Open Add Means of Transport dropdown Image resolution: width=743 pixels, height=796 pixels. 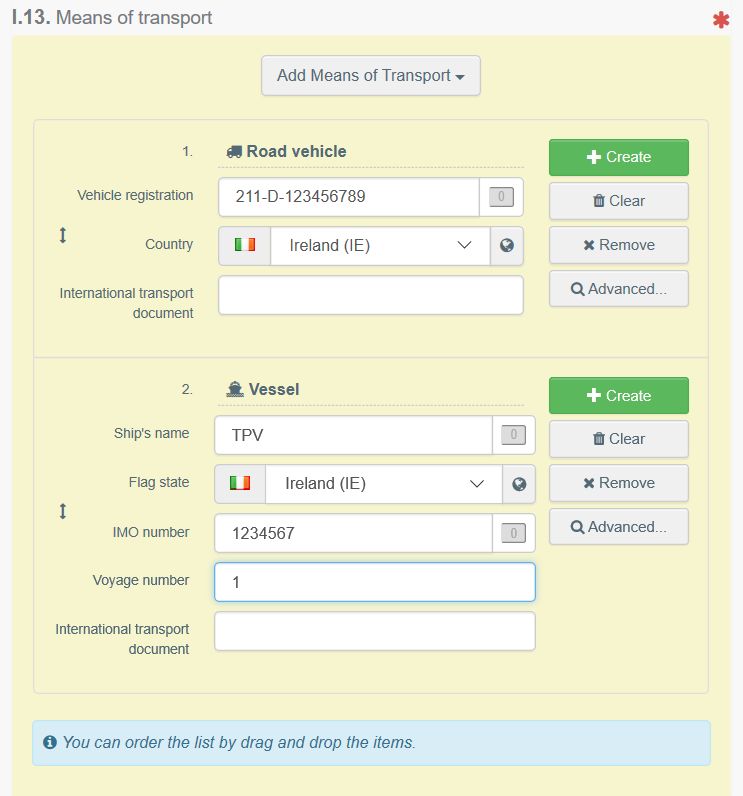point(370,76)
